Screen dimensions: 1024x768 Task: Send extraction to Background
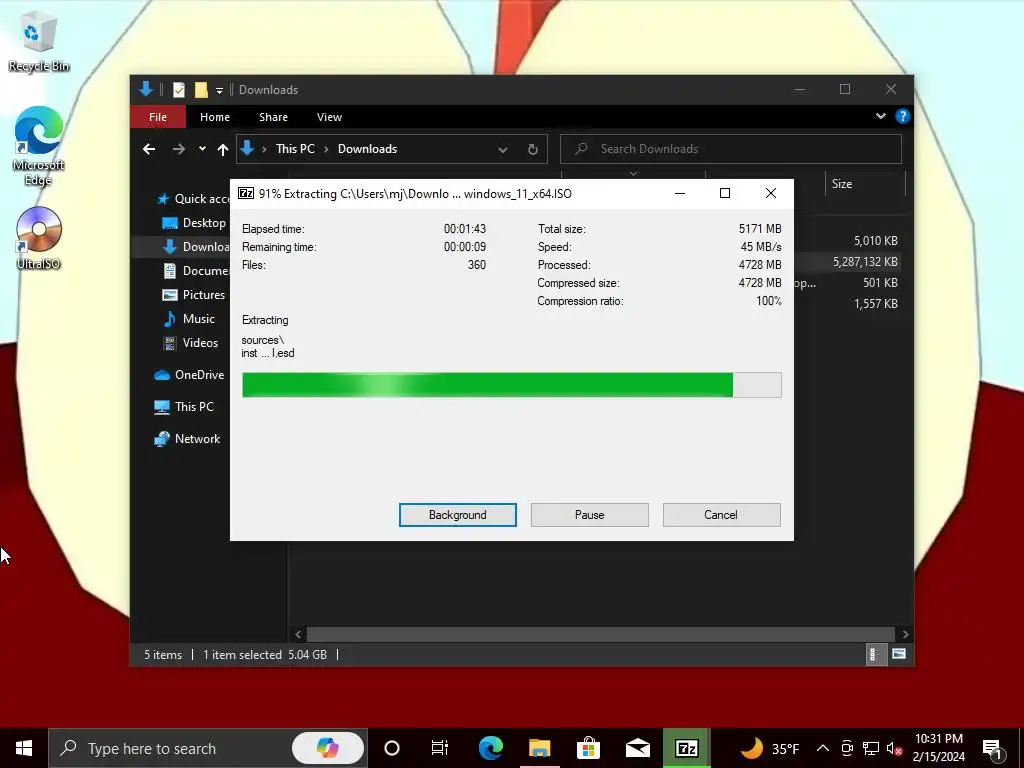pos(457,515)
